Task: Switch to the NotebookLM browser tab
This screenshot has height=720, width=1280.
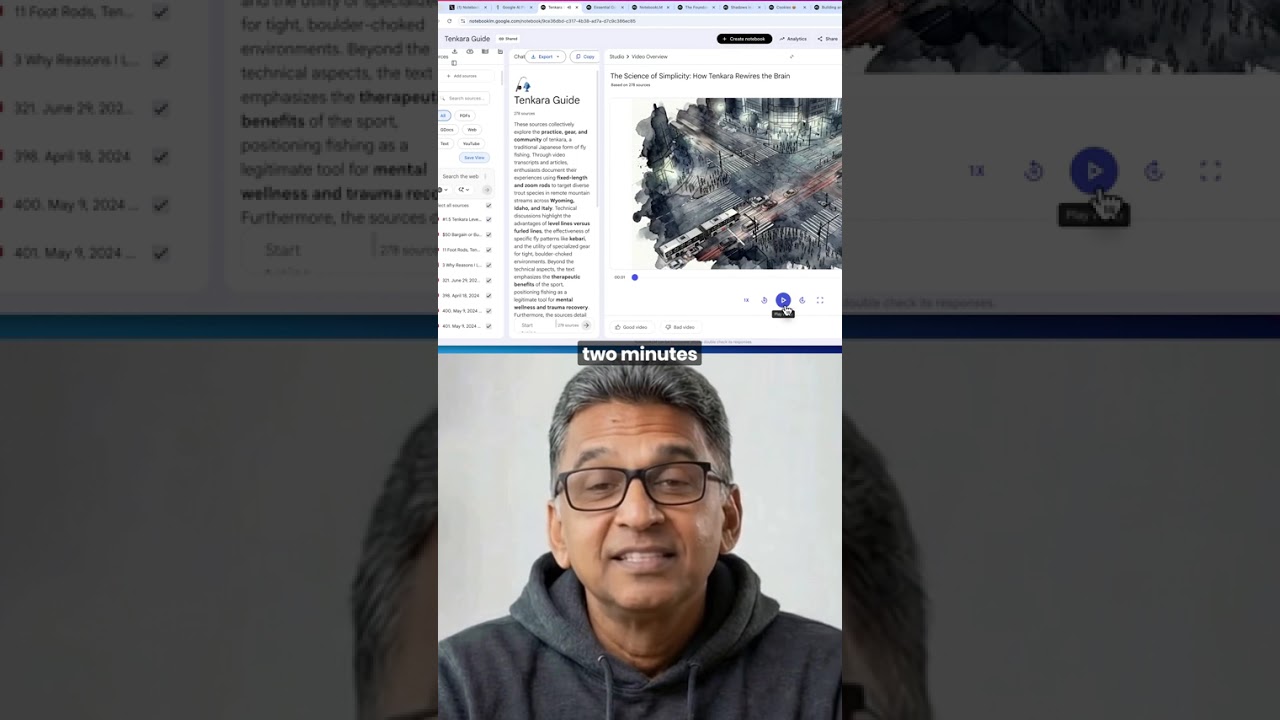Action: [x=651, y=7]
